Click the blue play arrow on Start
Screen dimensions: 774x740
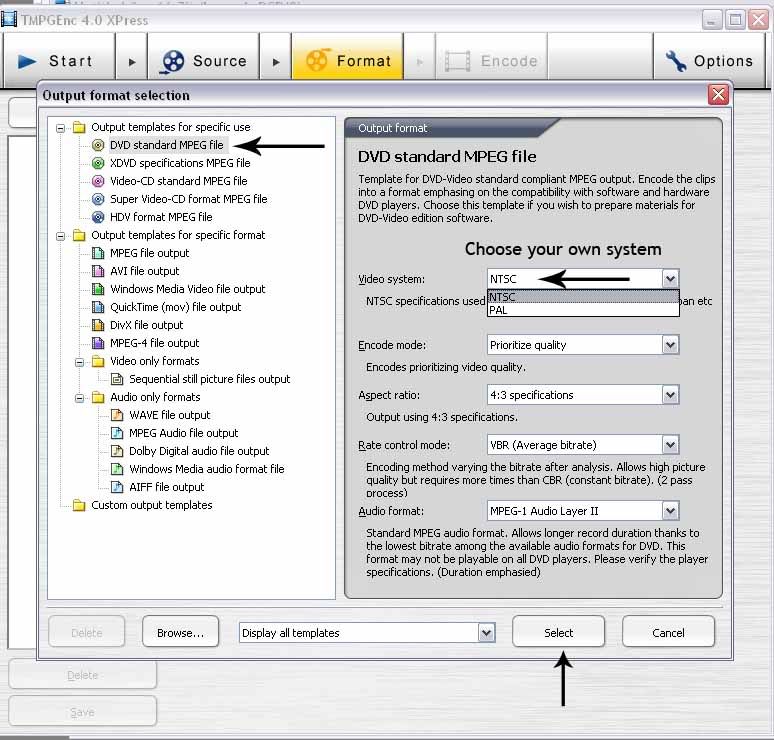pos(27,62)
